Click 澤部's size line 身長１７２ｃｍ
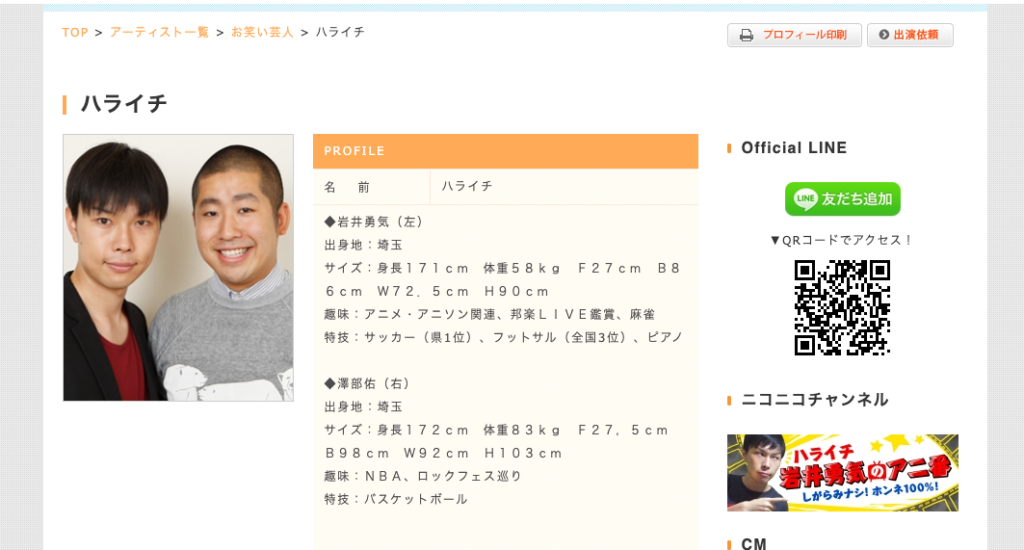This screenshot has width=1024, height=550. coord(496,442)
